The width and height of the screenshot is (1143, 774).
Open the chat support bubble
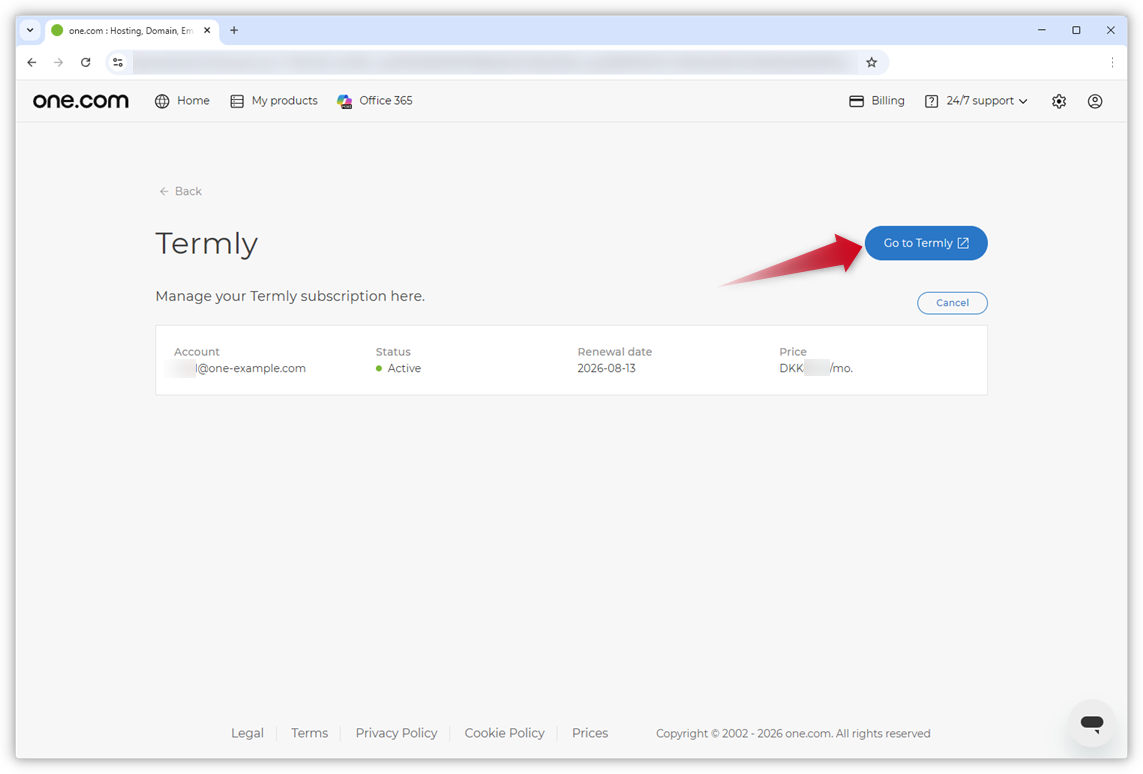[x=1092, y=723]
